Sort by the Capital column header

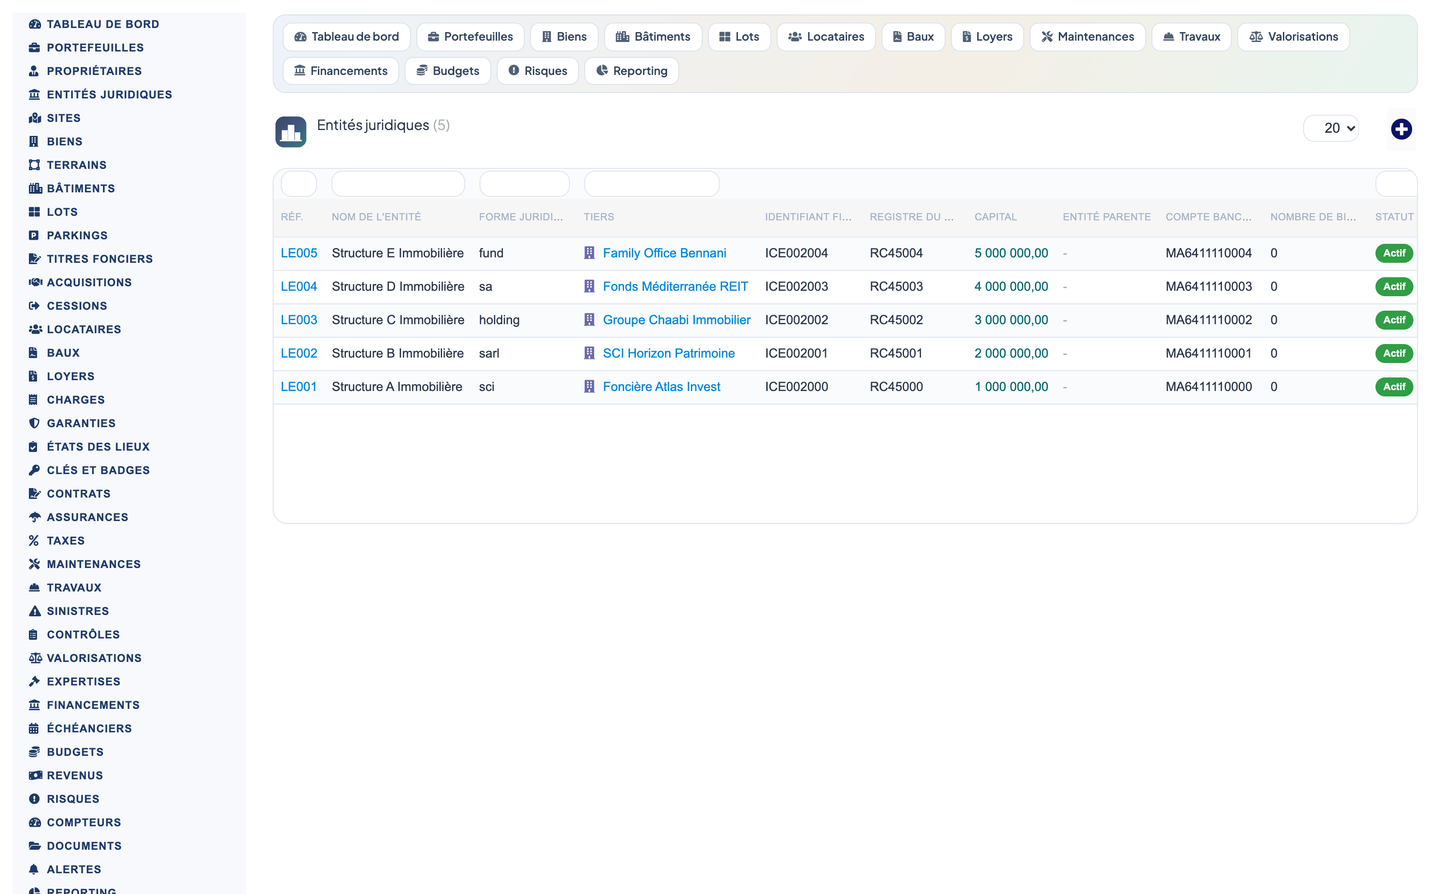pos(995,217)
